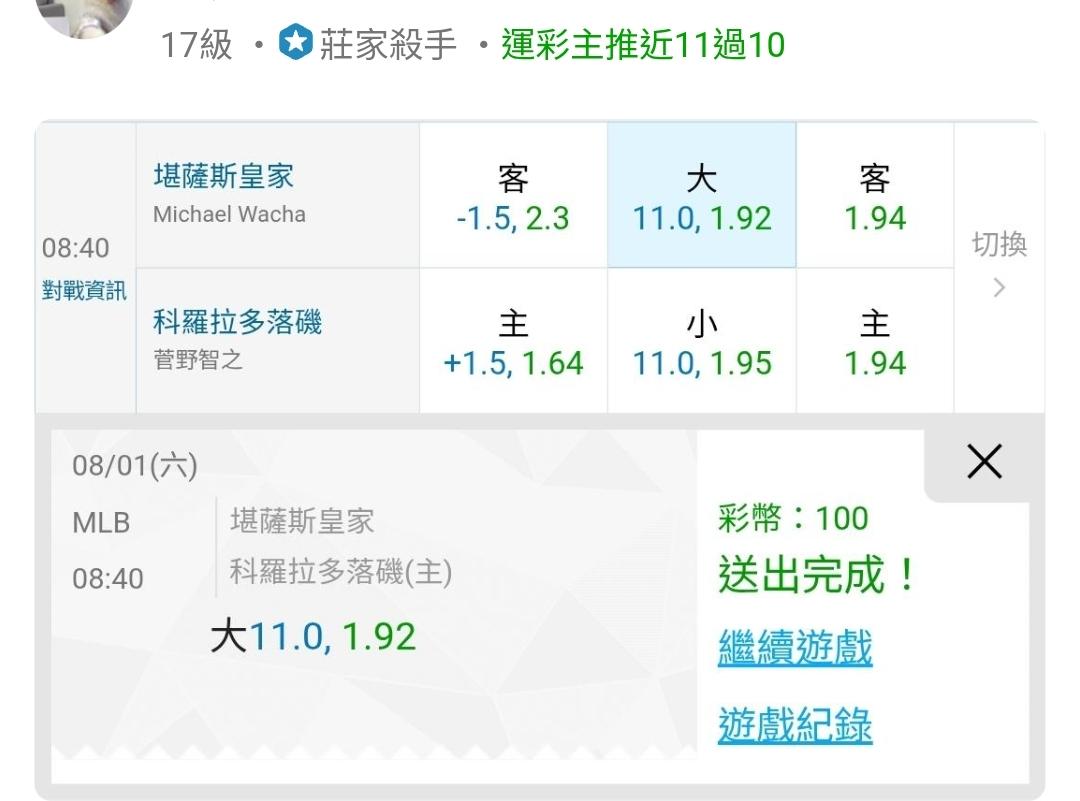1080x801 pixels.
Task: Click the 莊家殺手 title label
Action: pos(388,45)
